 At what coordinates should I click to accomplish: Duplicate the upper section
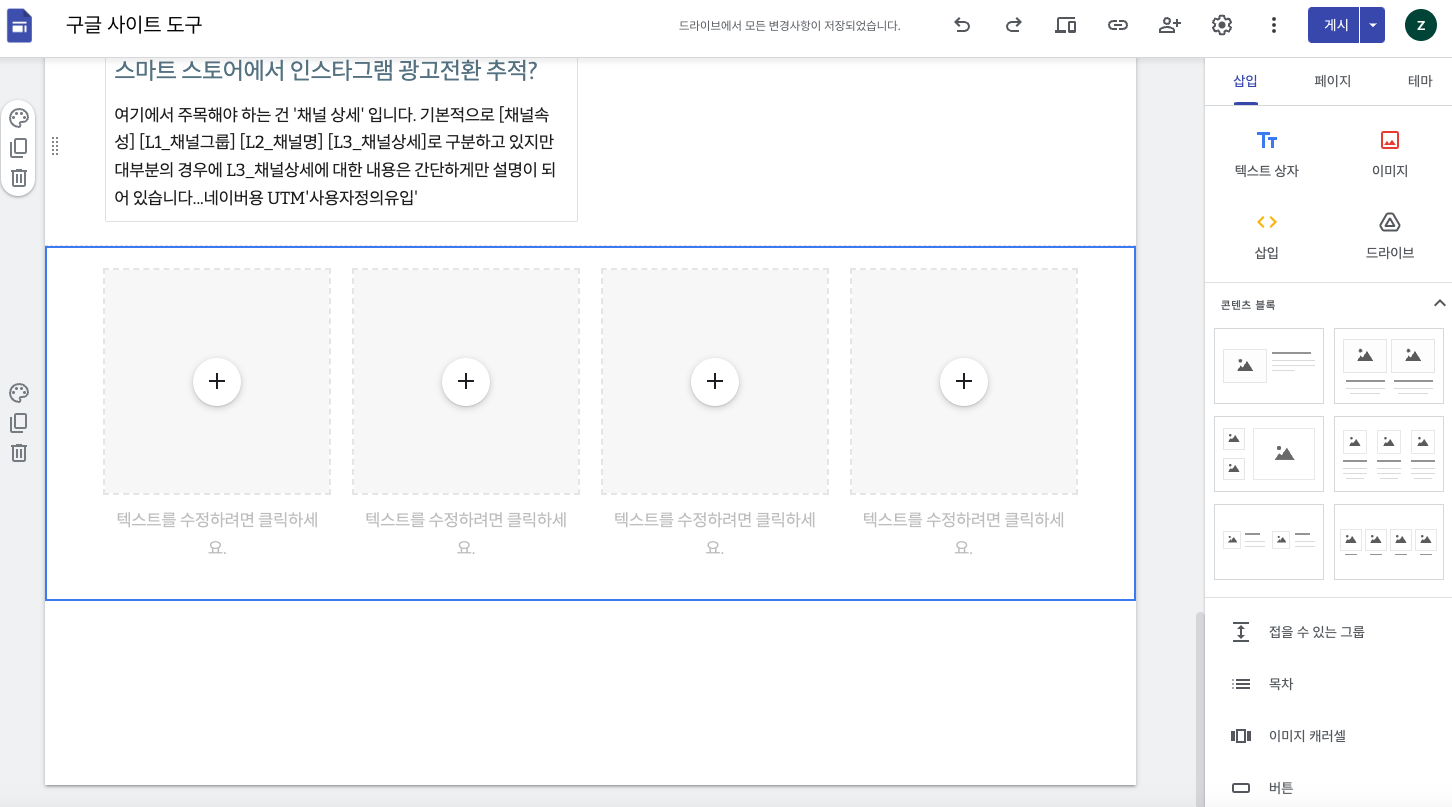[x=19, y=148]
